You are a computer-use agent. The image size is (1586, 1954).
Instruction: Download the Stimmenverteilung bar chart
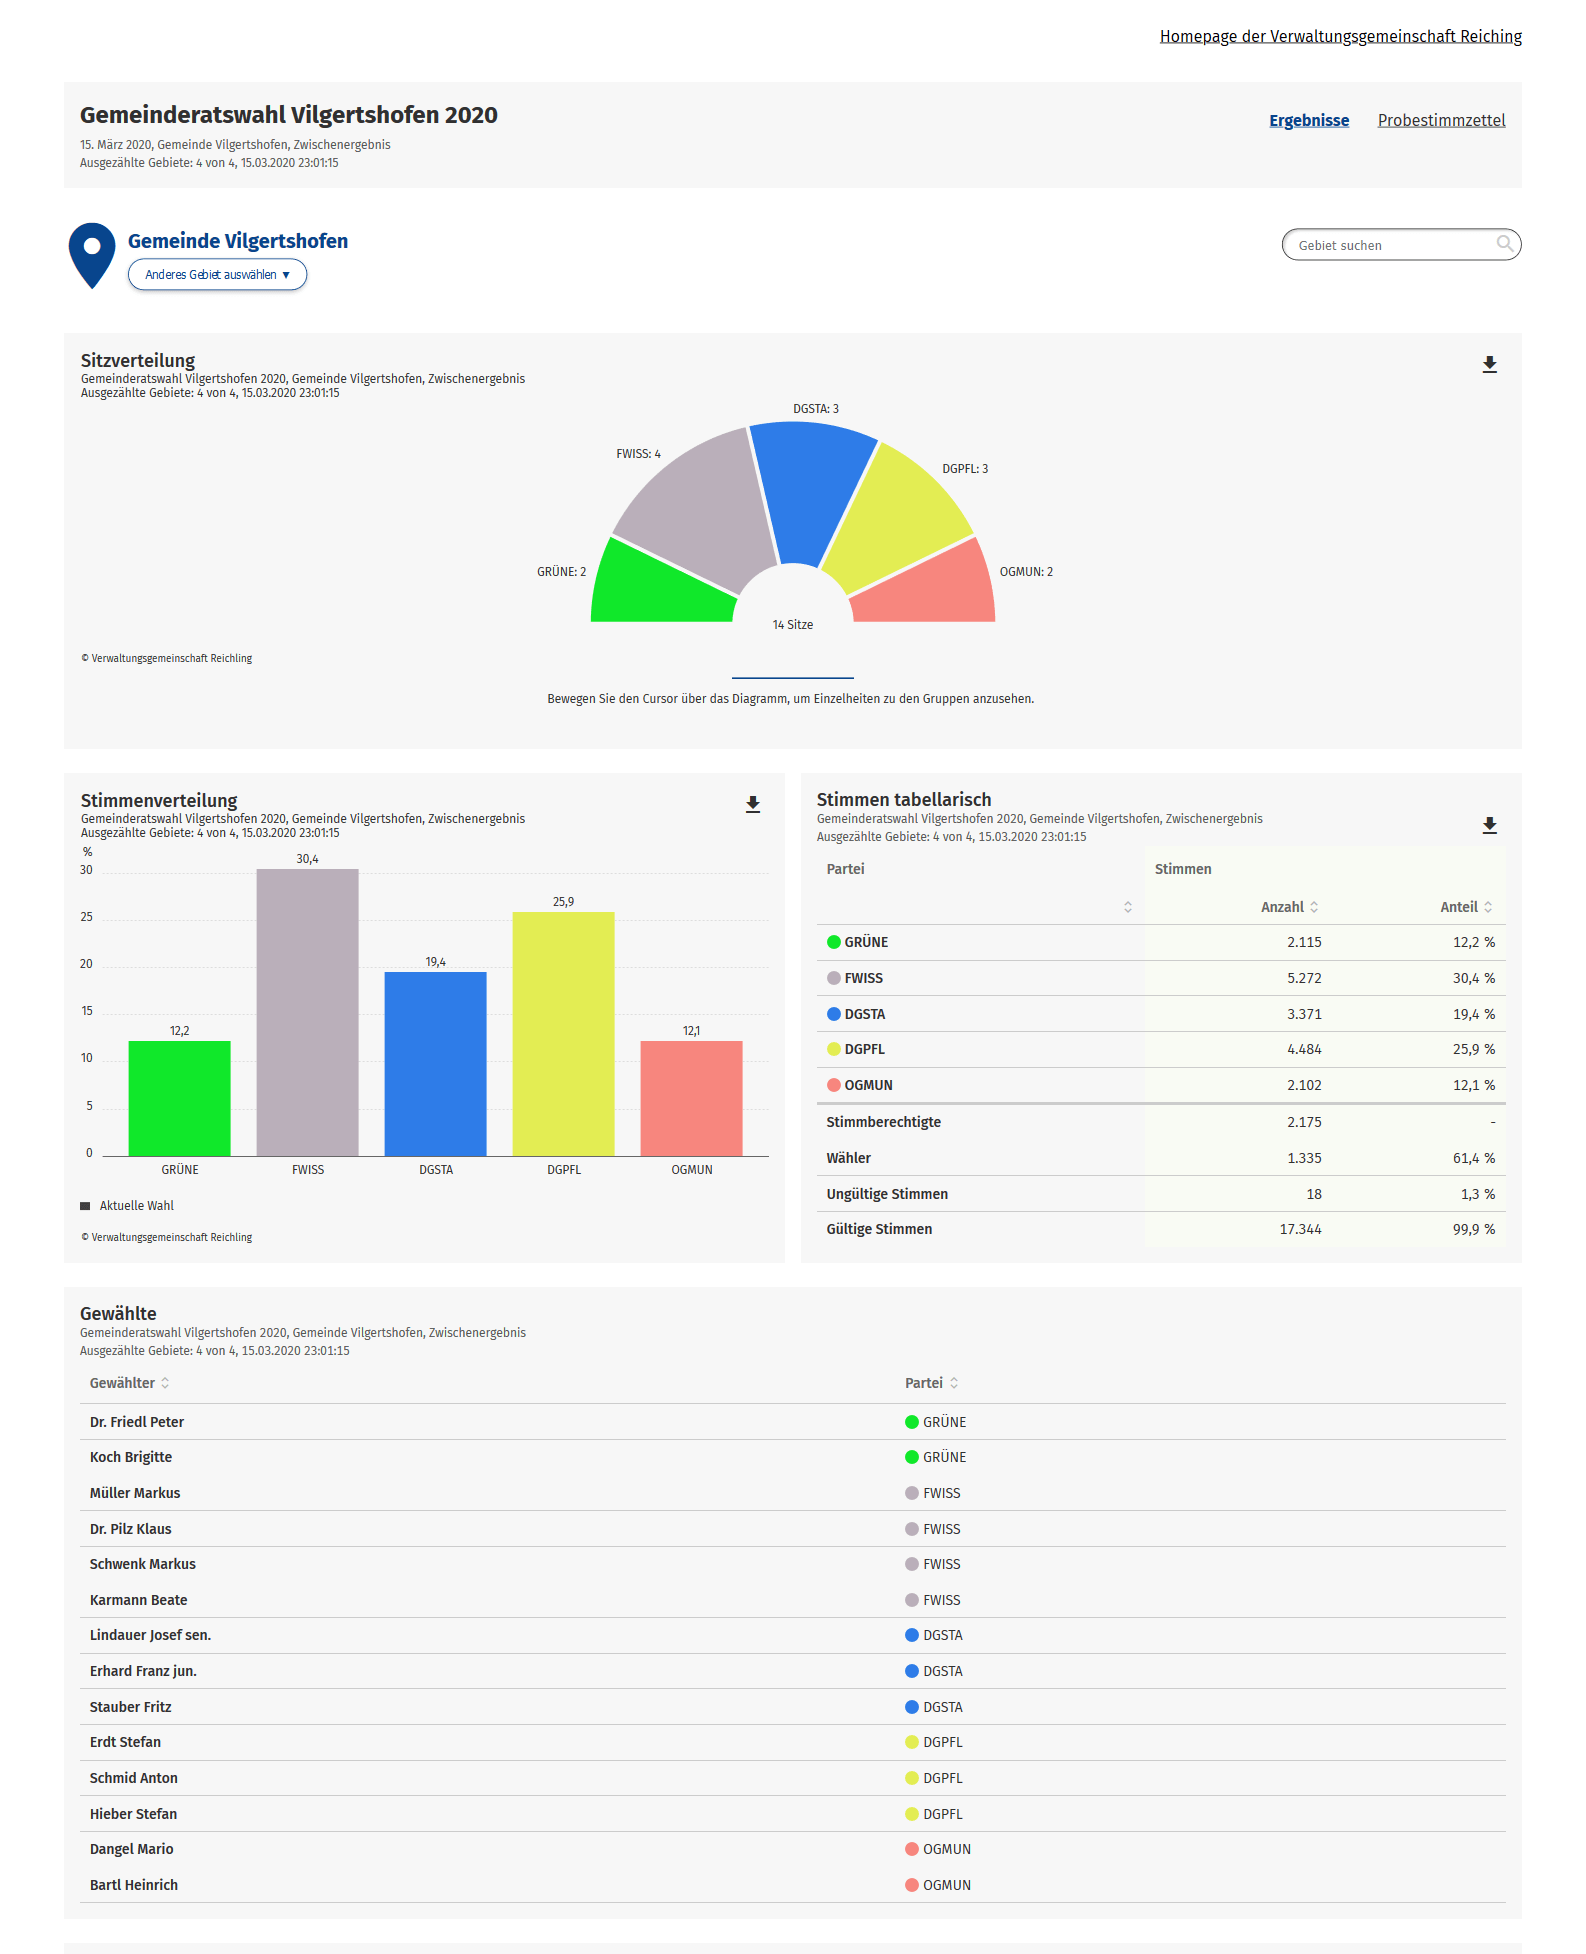[753, 805]
